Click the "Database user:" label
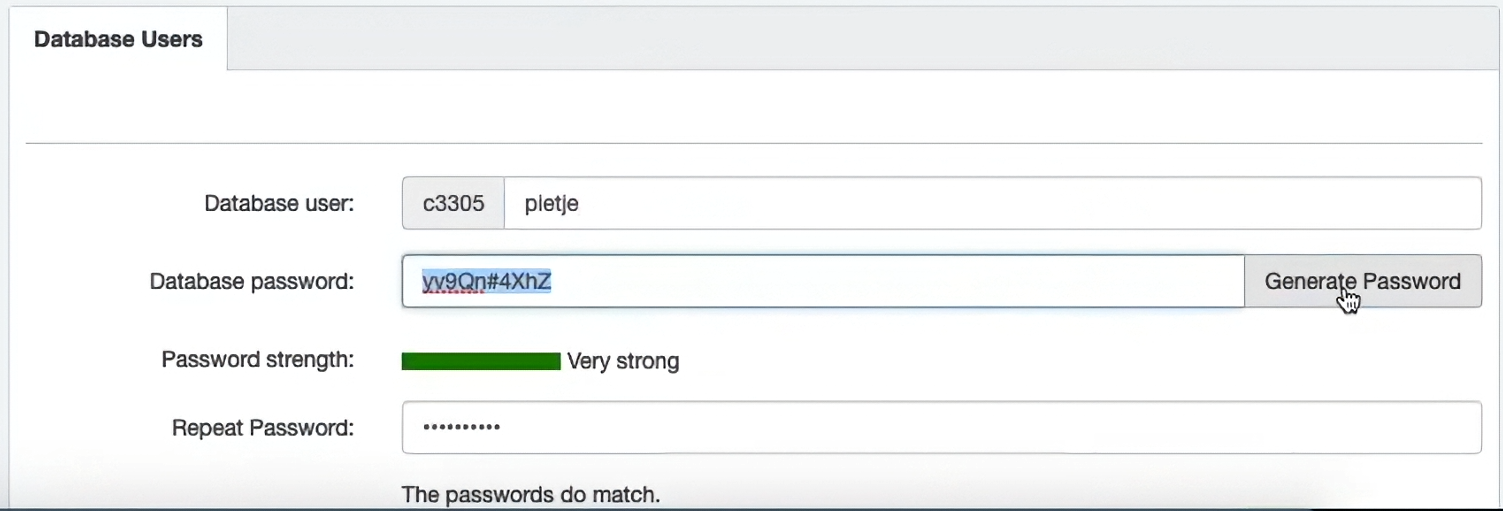Viewport: 1503px width, 511px height. (x=279, y=204)
